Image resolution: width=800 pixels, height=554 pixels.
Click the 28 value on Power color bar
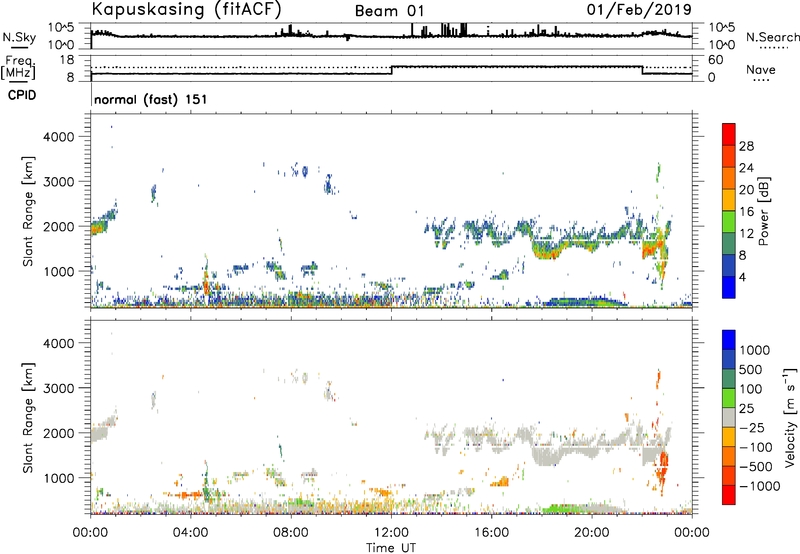[x=746, y=146]
